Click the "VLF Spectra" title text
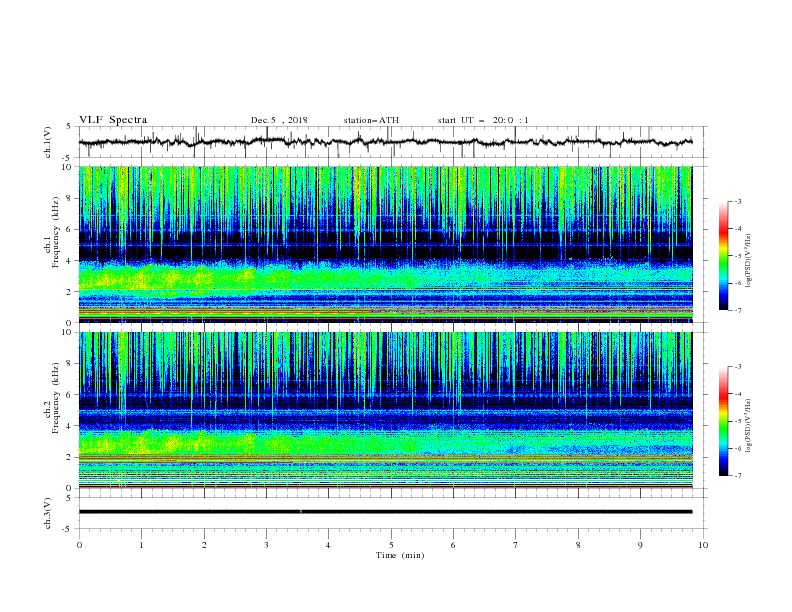The height and width of the screenshot is (612, 792). click(x=113, y=120)
